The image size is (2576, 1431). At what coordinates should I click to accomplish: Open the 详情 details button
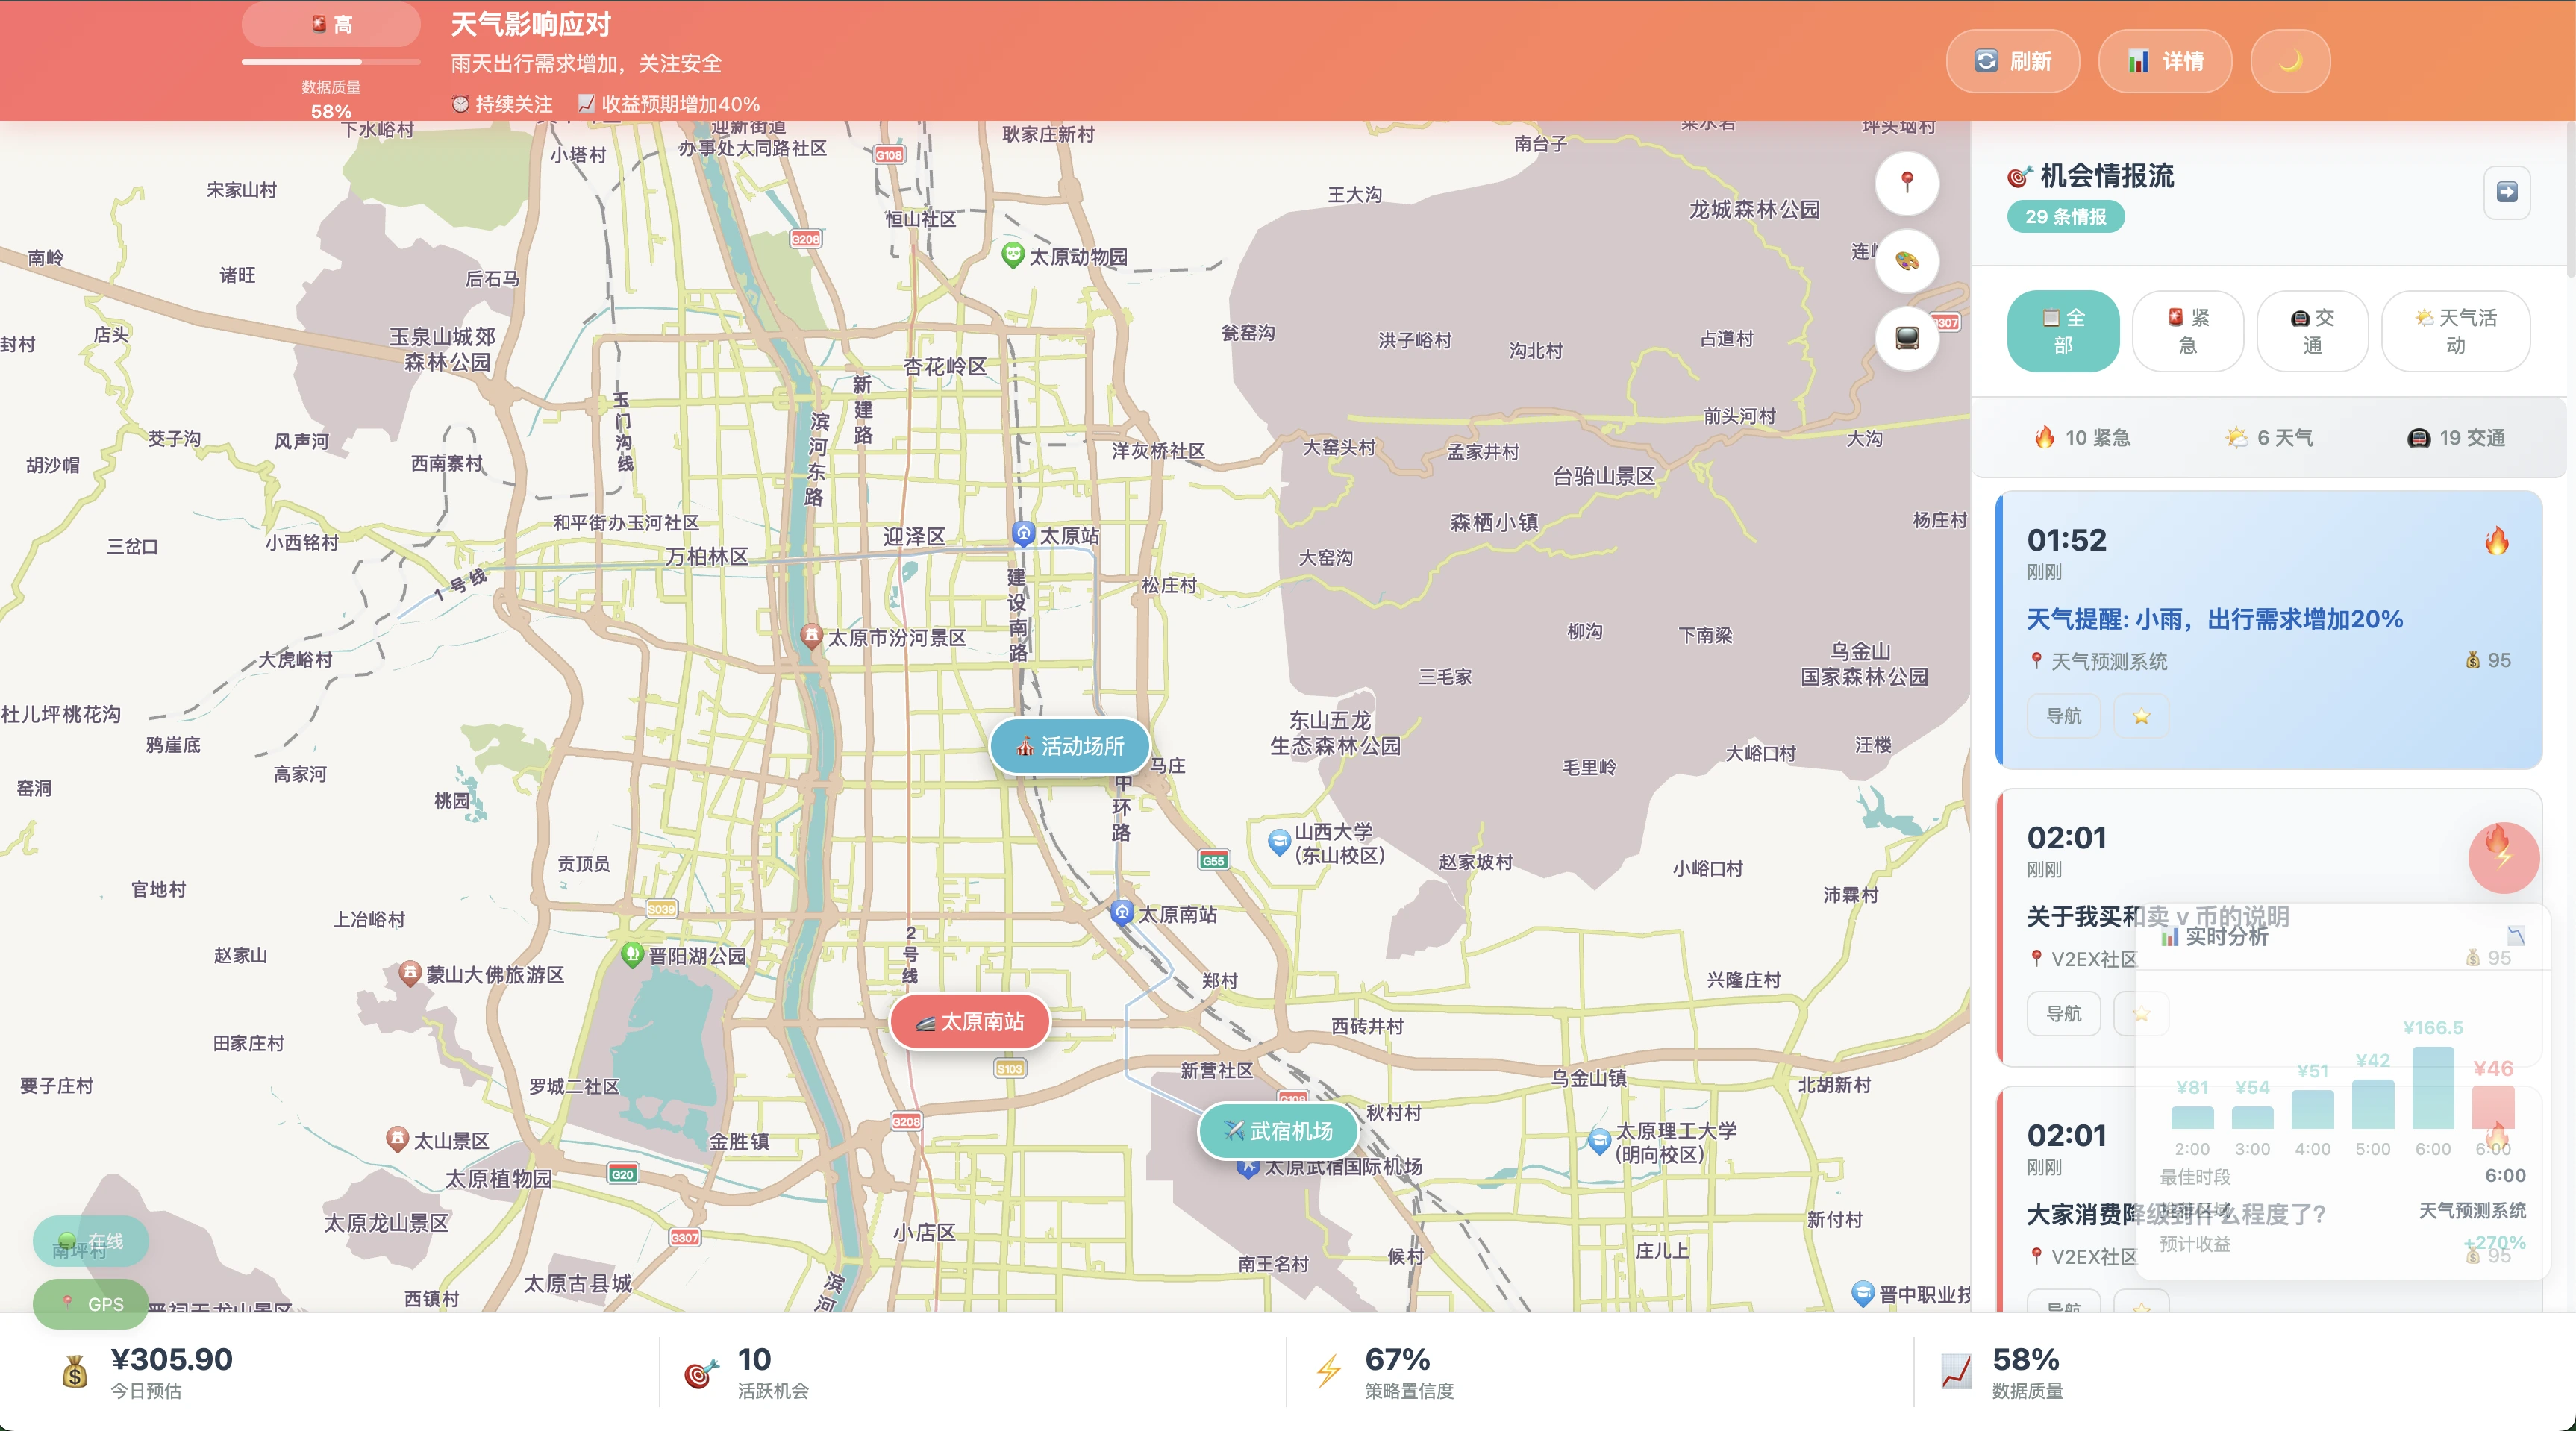2164,61
